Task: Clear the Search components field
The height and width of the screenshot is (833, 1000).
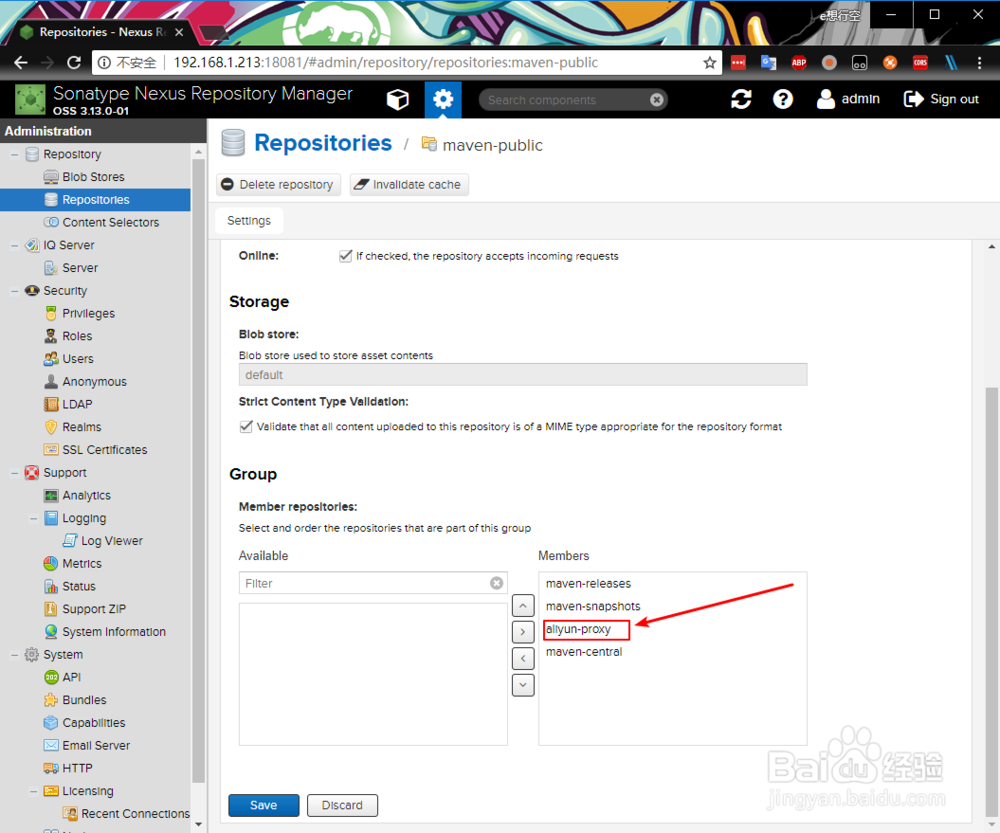Action: pos(656,100)
